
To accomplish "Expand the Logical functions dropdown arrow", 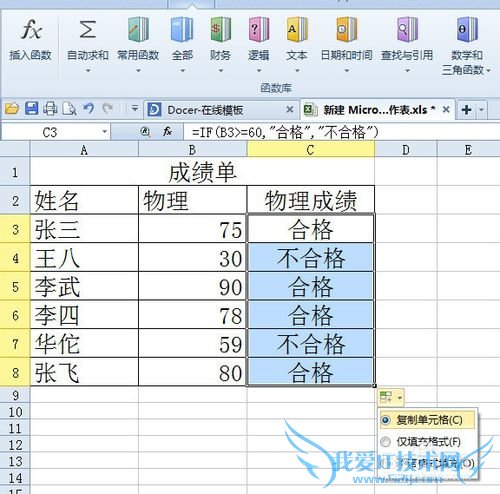I will [259, 71].
